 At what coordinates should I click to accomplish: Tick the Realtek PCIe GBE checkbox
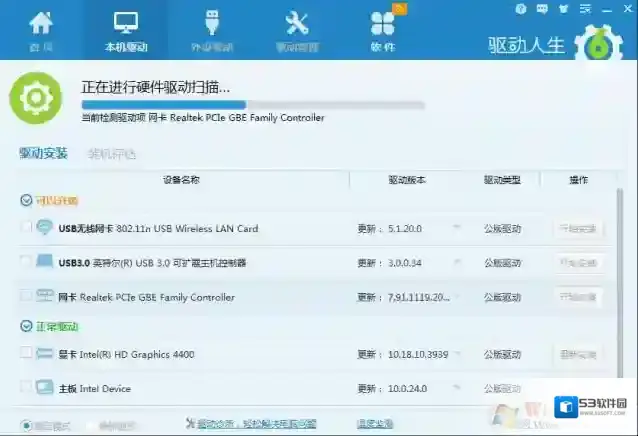26,296
